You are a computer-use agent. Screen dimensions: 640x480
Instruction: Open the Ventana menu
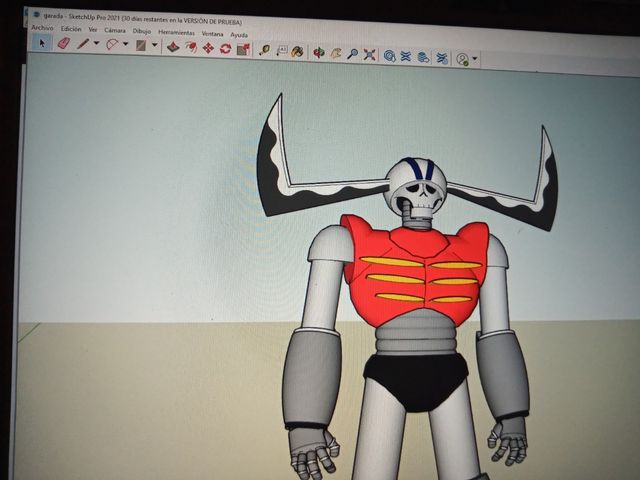(x=213, y=34)
